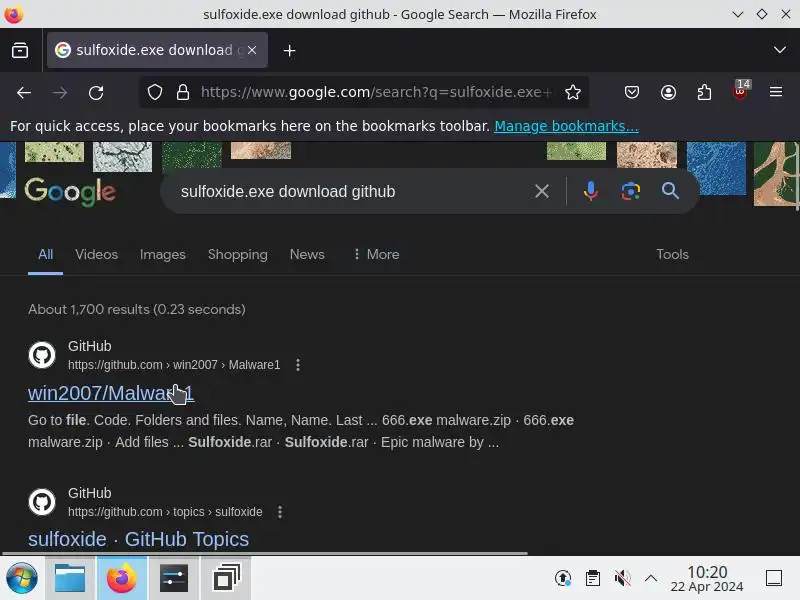Click GitHub favicon of Malware1 result
Viewport: 800px width, 600px height.
(x=42, y=355)
